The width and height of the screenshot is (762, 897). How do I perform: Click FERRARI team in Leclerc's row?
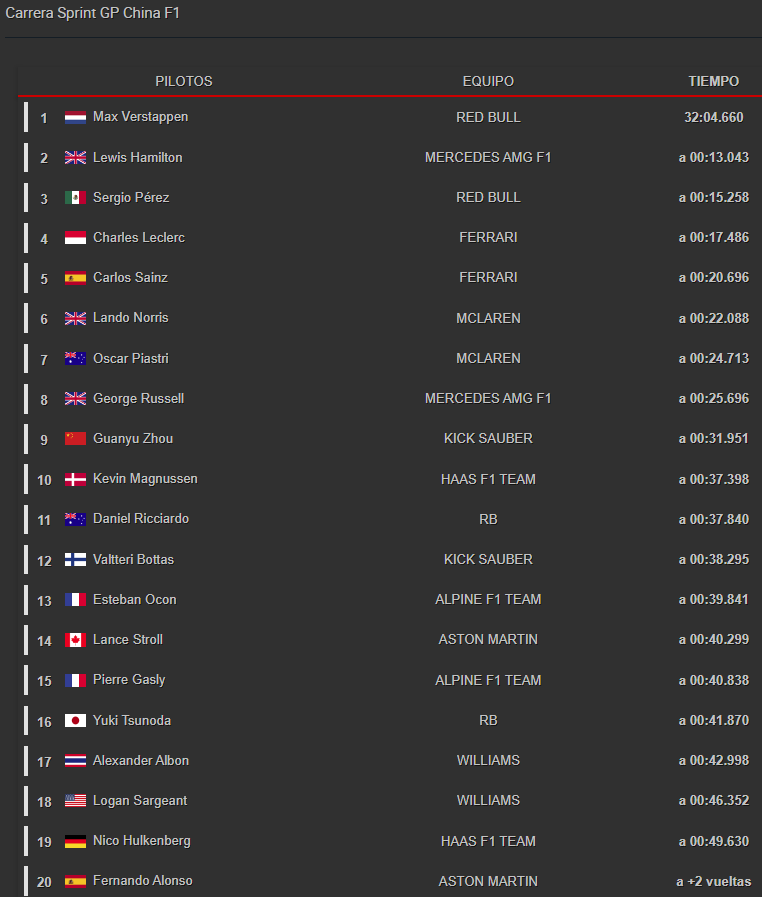488,237
